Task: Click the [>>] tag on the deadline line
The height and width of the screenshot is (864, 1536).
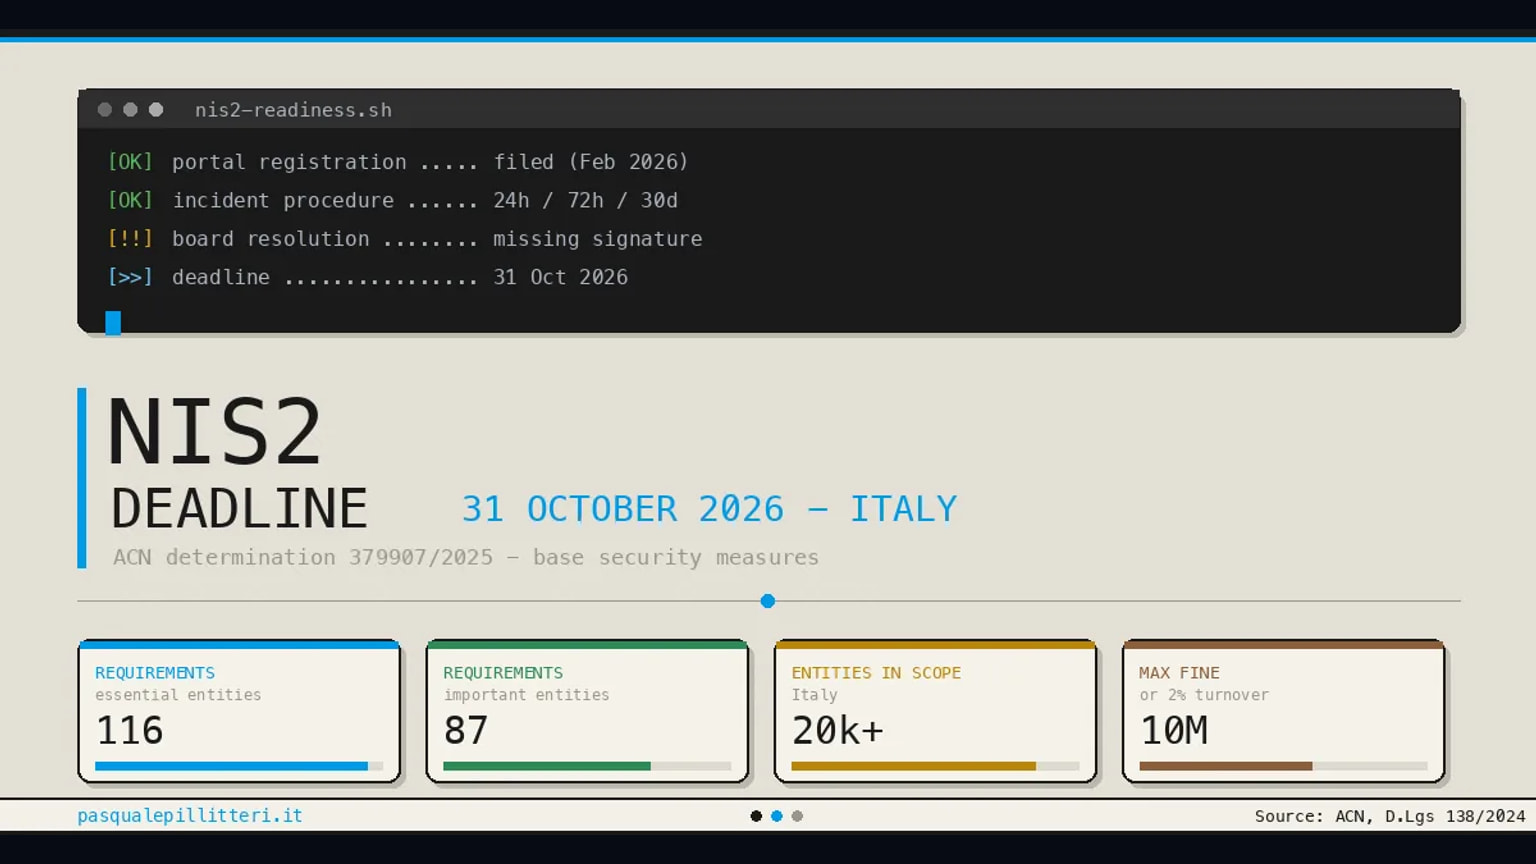Action: (130, 277)
